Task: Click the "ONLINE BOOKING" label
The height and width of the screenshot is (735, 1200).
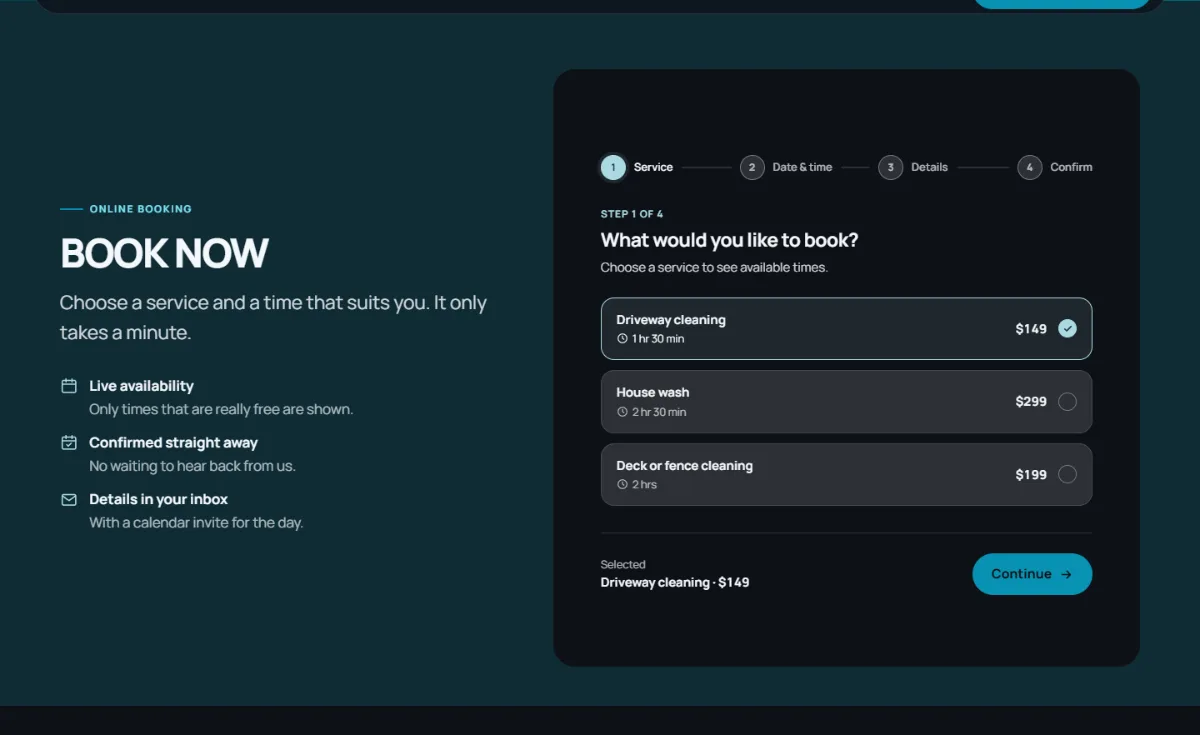Action: pyautogui.click(x=140, y=209)
